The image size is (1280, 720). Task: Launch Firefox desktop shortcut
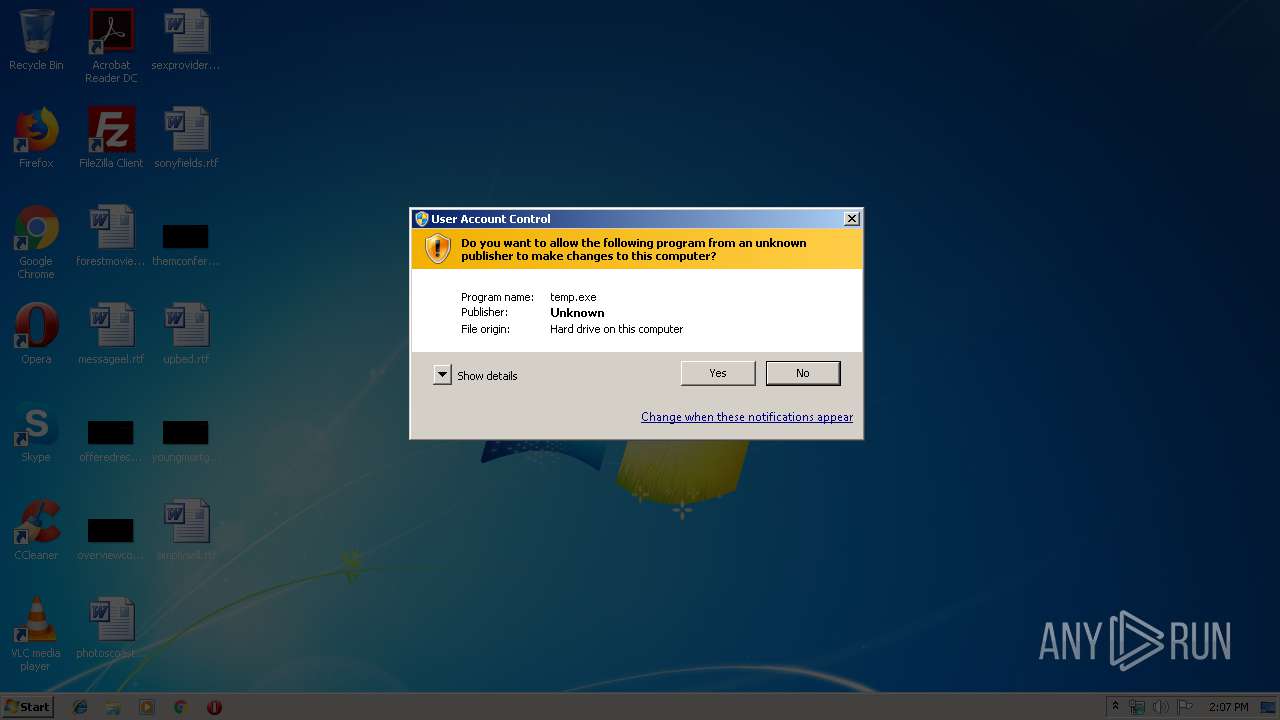point(36,138)
